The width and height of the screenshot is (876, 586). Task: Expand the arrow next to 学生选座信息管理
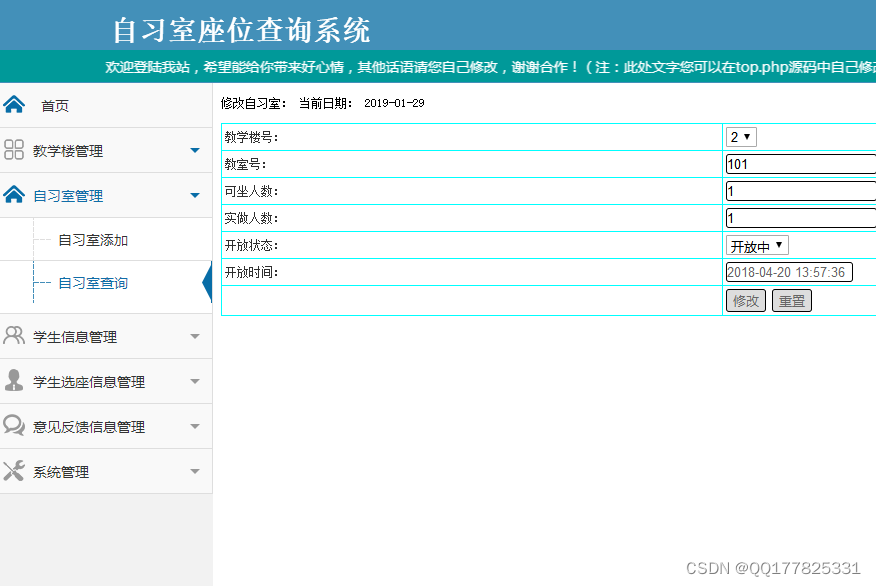tap(195, 382)
